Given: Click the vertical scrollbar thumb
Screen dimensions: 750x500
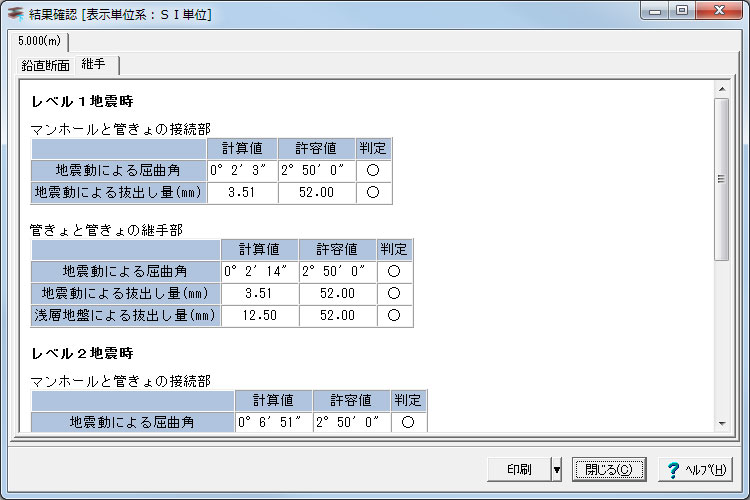Looking at the screenshot, I should (x=722, y=179).
